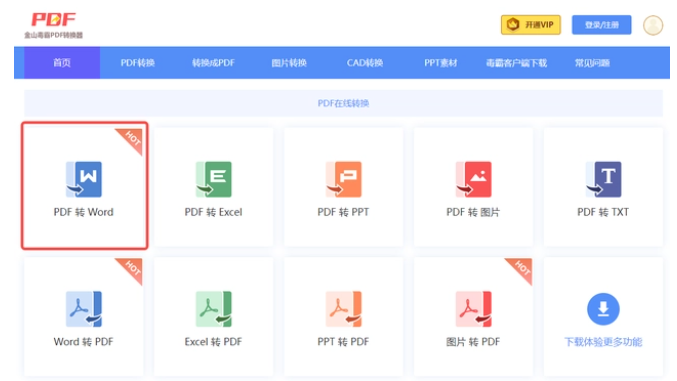Open the PPT 转 PDF converter icon
The height and width of the screenshot is (381, 677).
click(344, 309)
